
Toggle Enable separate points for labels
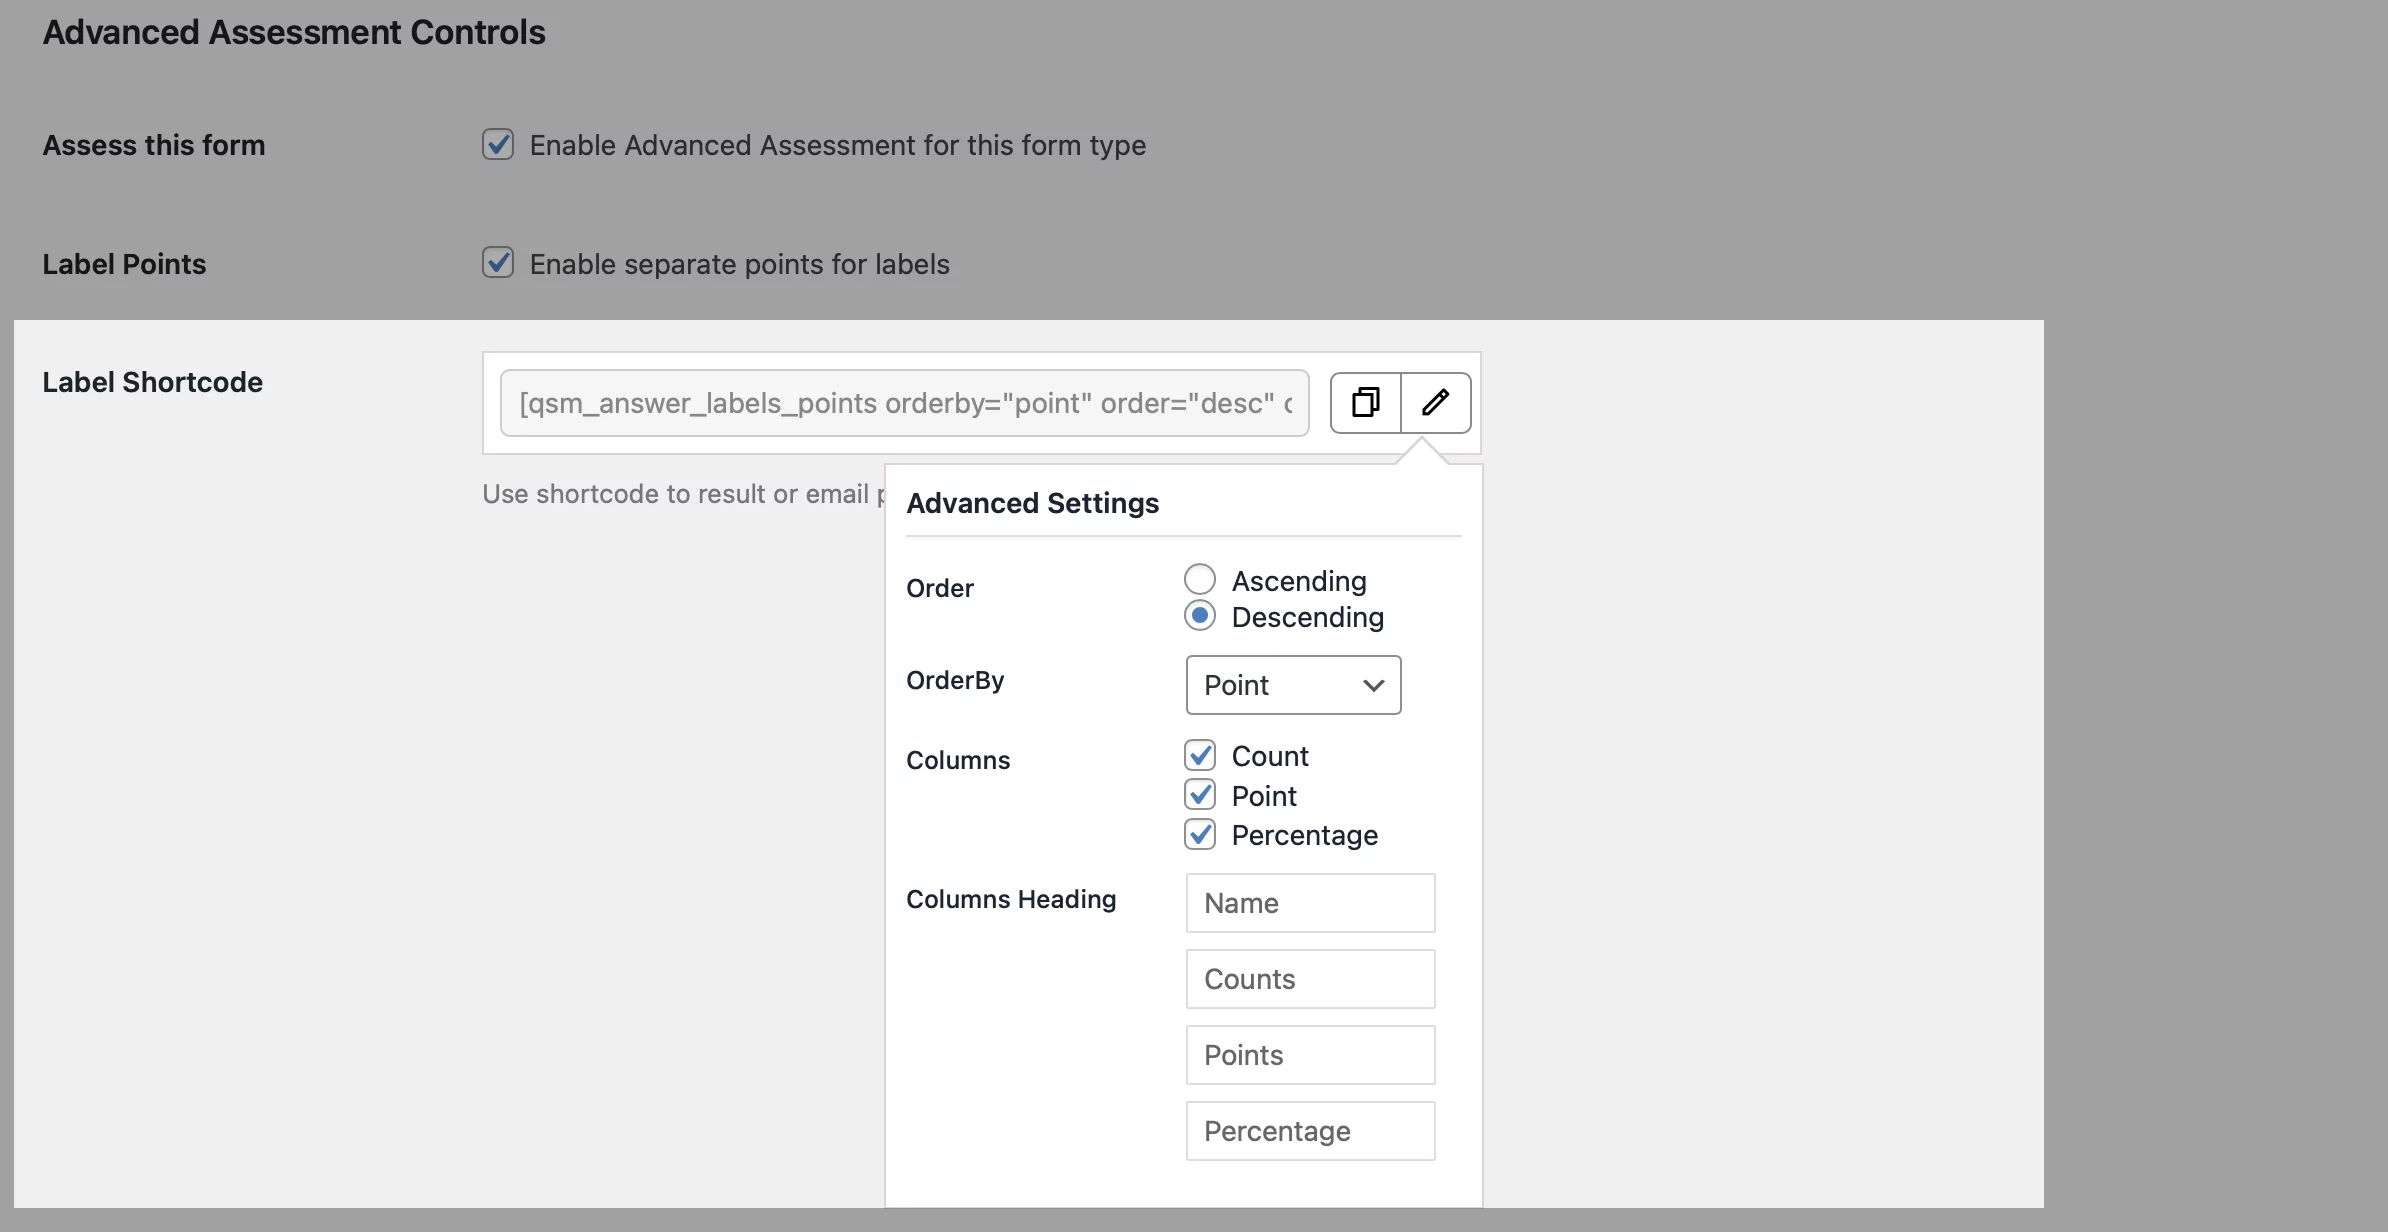coord(498,263)
